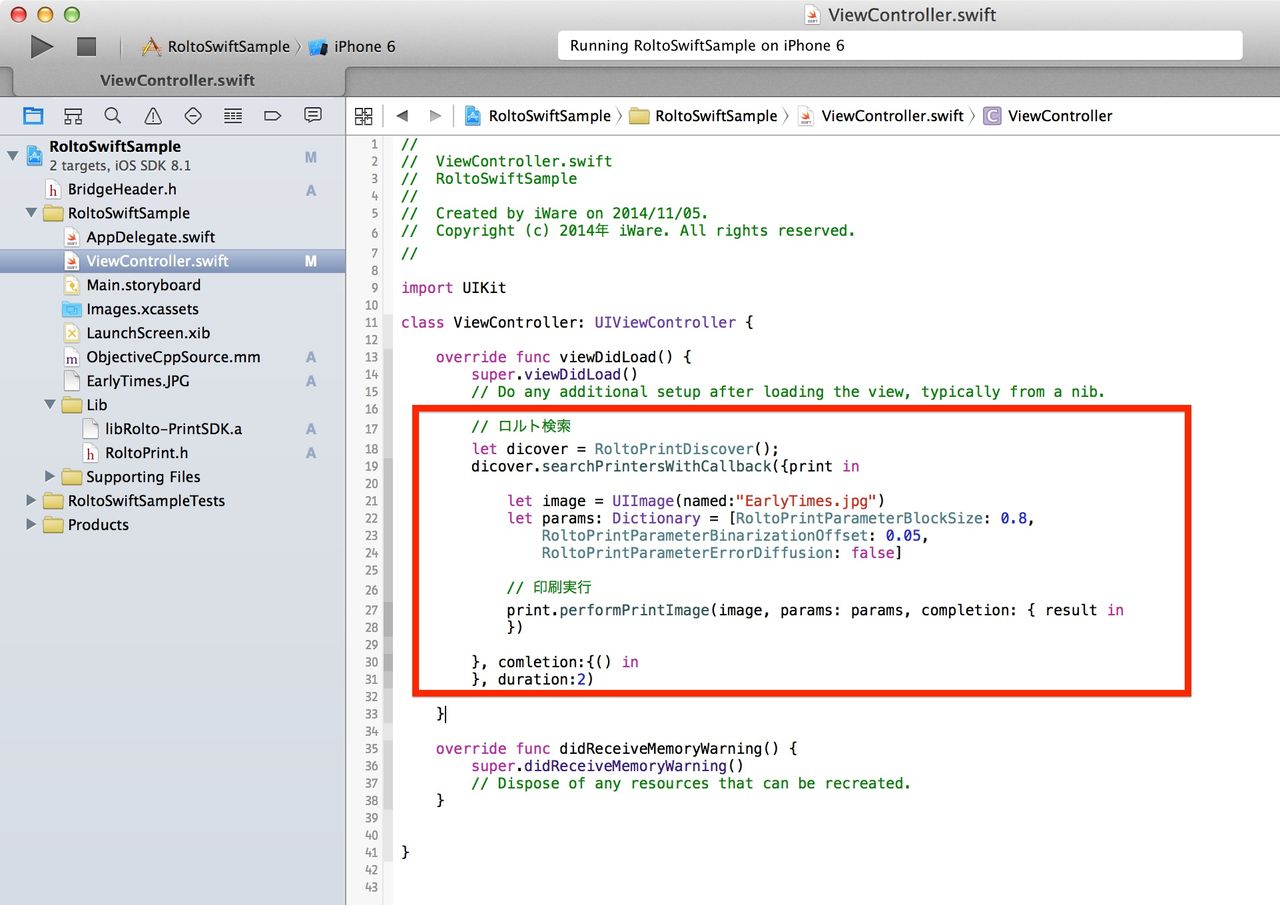Viewport: 1280px width, 905px height.
Task: Click the "EarlyTimes.jpg" string literal
Action: coord(811,501)
